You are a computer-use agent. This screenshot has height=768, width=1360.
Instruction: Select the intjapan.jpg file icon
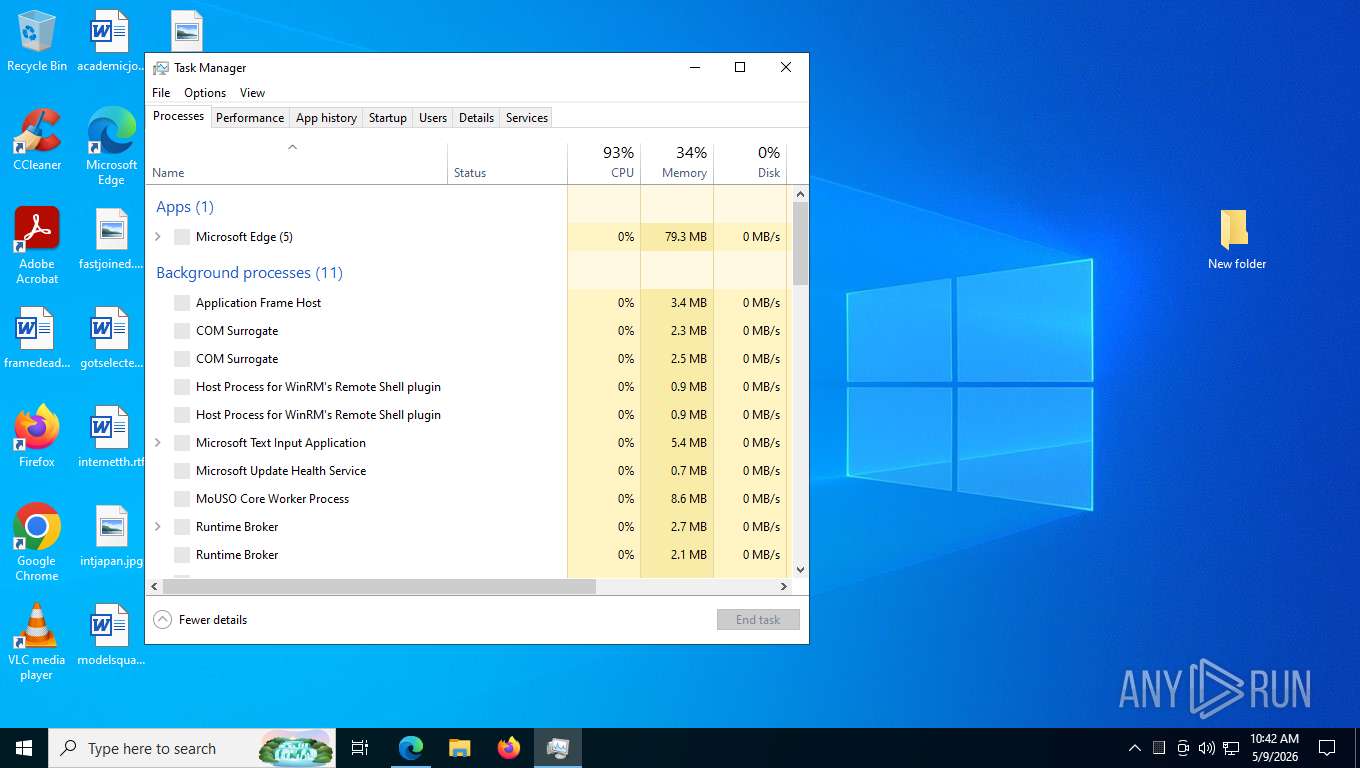(x=111, y=536)
